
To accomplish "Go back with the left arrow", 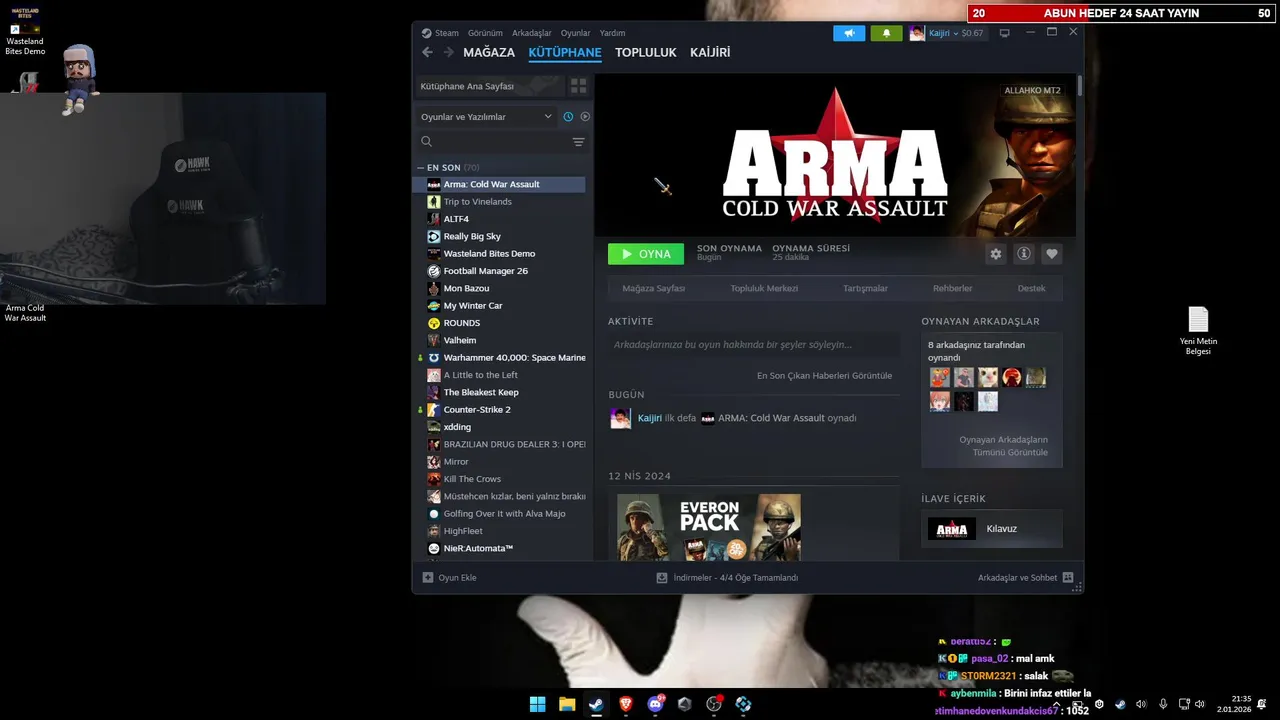I will point(427,52).
